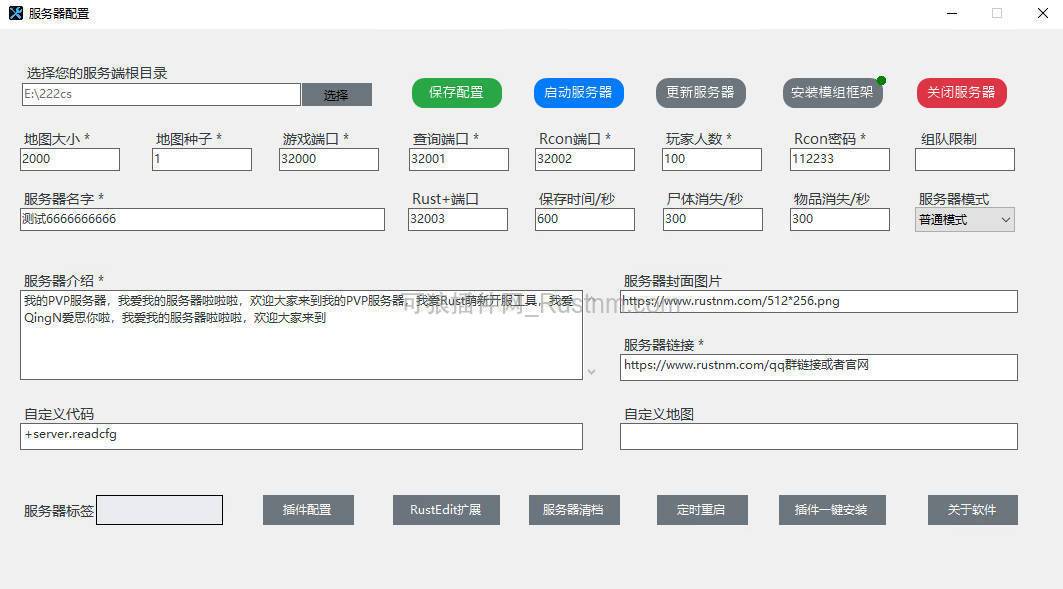Screen dimensions: 1063x589
Task: Click RustEdit扩展 extension button
Action: tap(446, 509)
